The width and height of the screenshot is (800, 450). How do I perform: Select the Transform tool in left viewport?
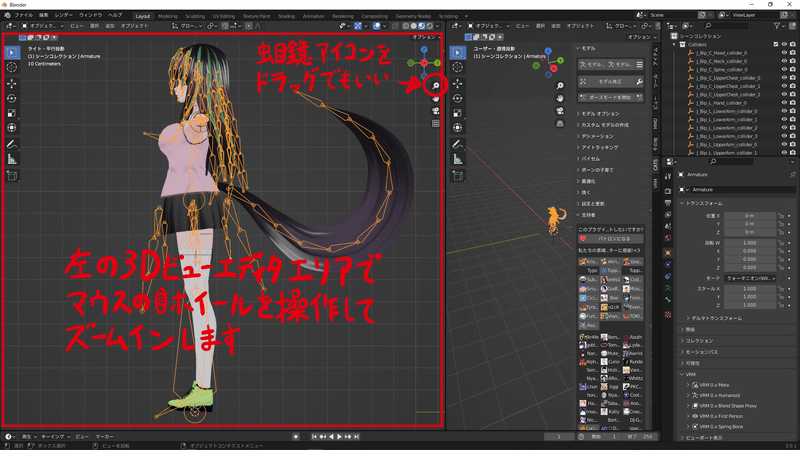click(12, 128)
